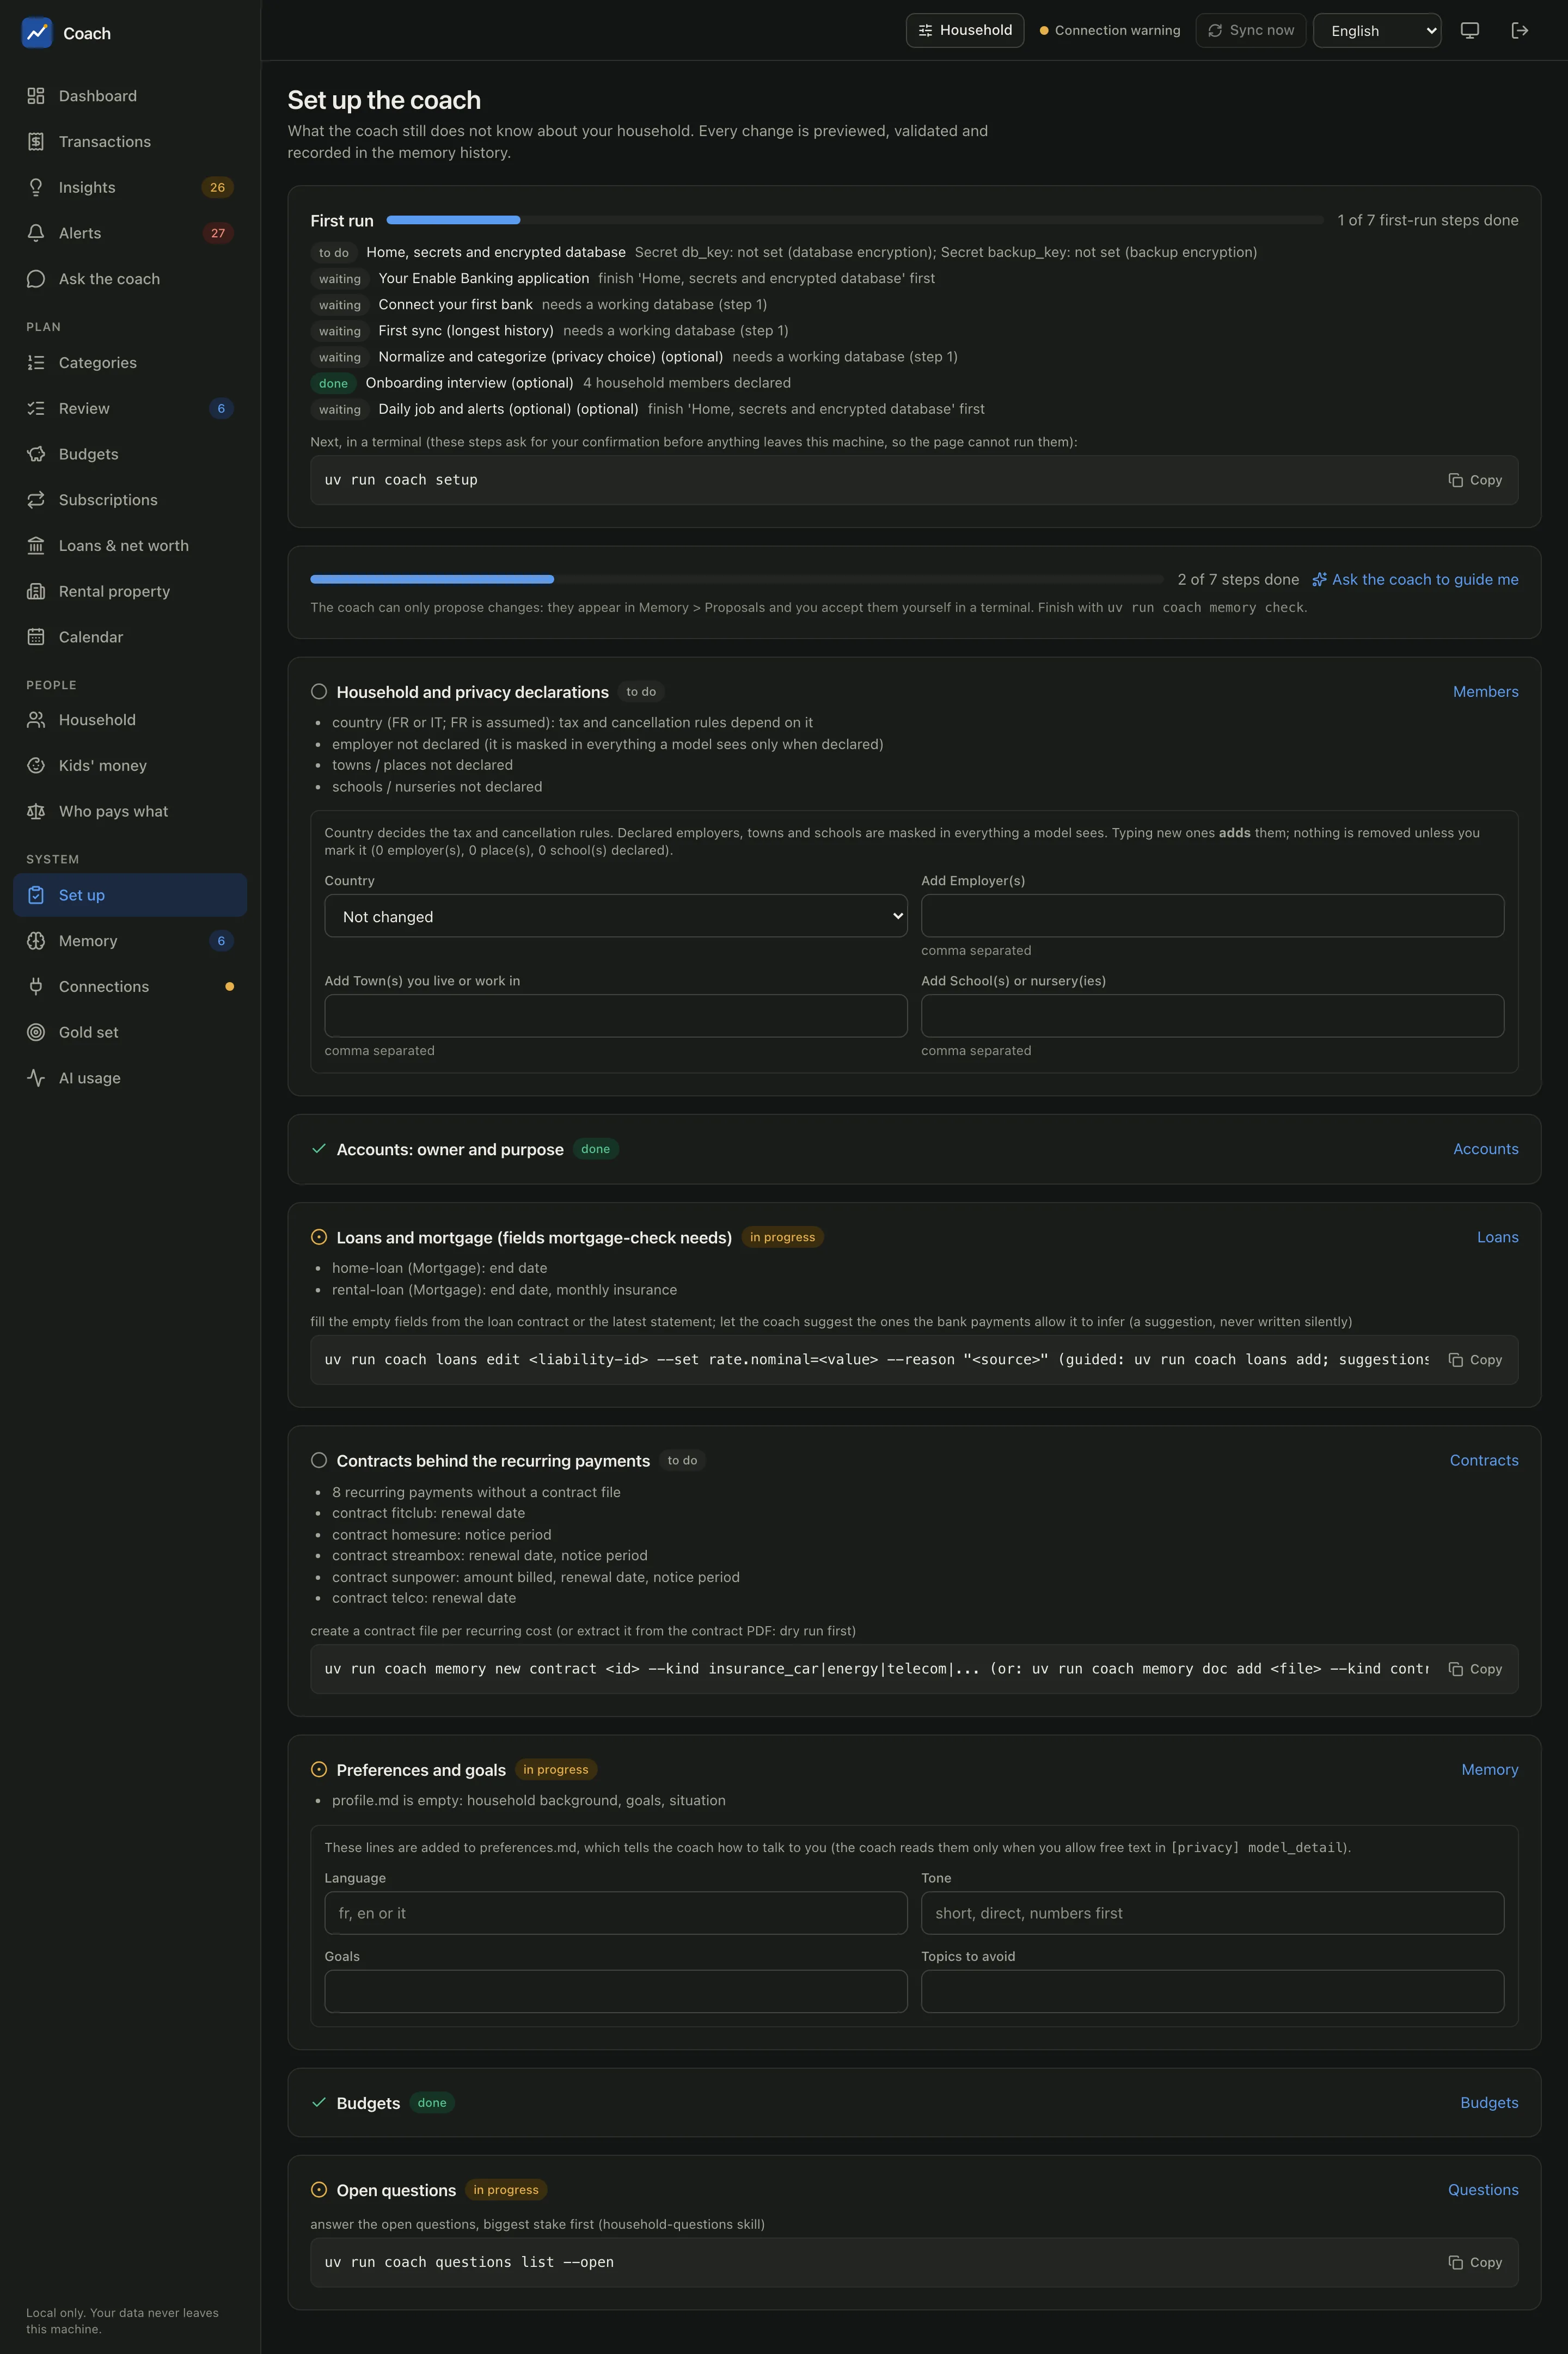Open the Insights lightbulb item
Screen dimensions: 1568x2354
point(130,187)
